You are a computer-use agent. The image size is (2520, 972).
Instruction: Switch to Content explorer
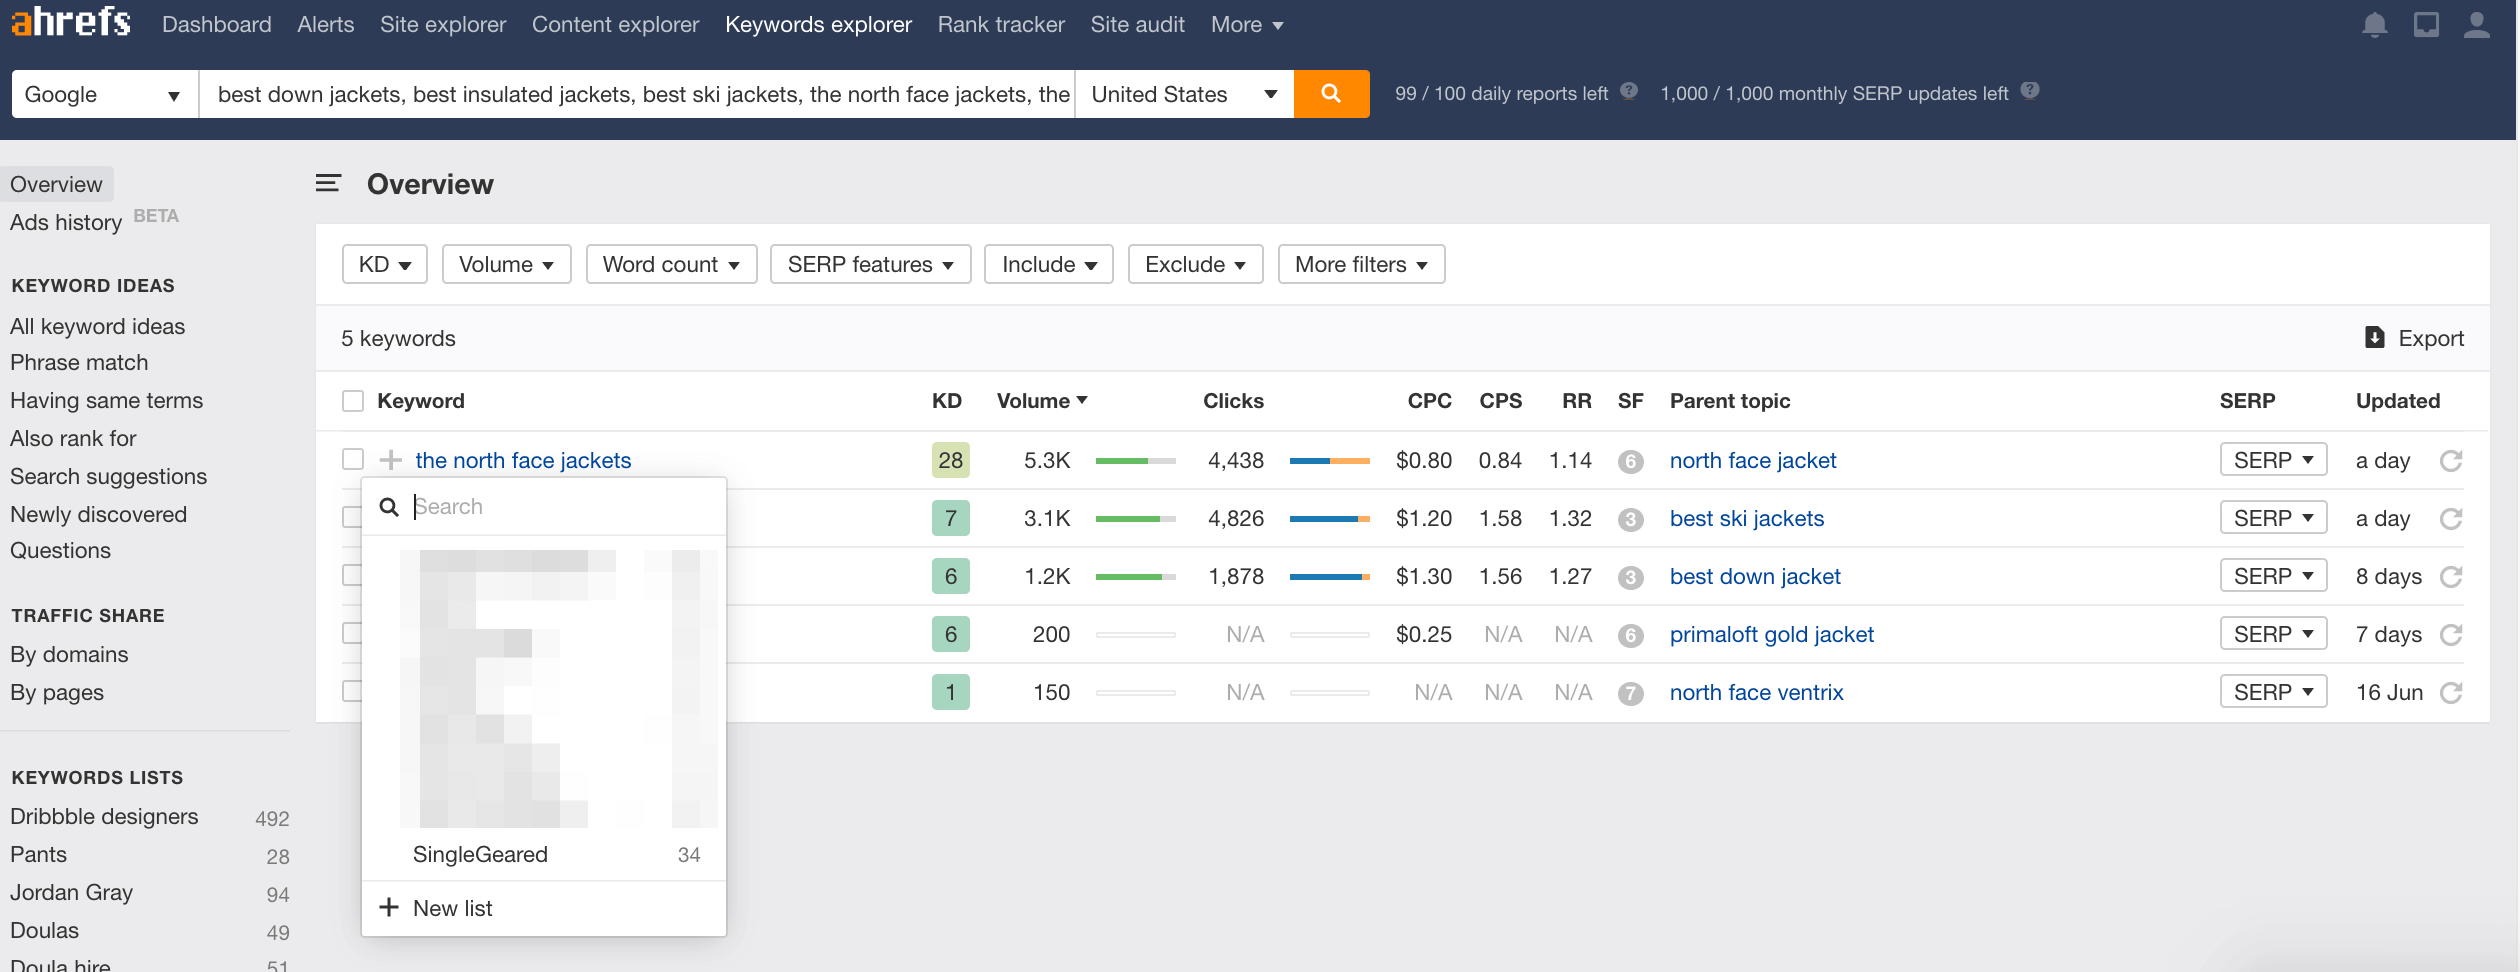(x=615, y=24)
